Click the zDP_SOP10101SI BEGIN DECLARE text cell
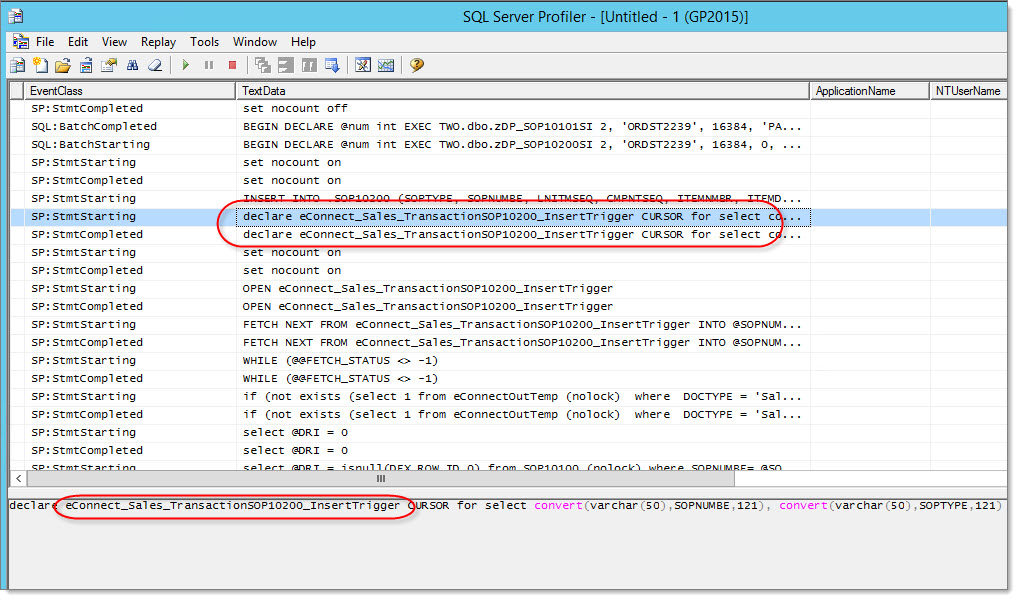Viewport: 1018px width, 600px height. (523, 127)
